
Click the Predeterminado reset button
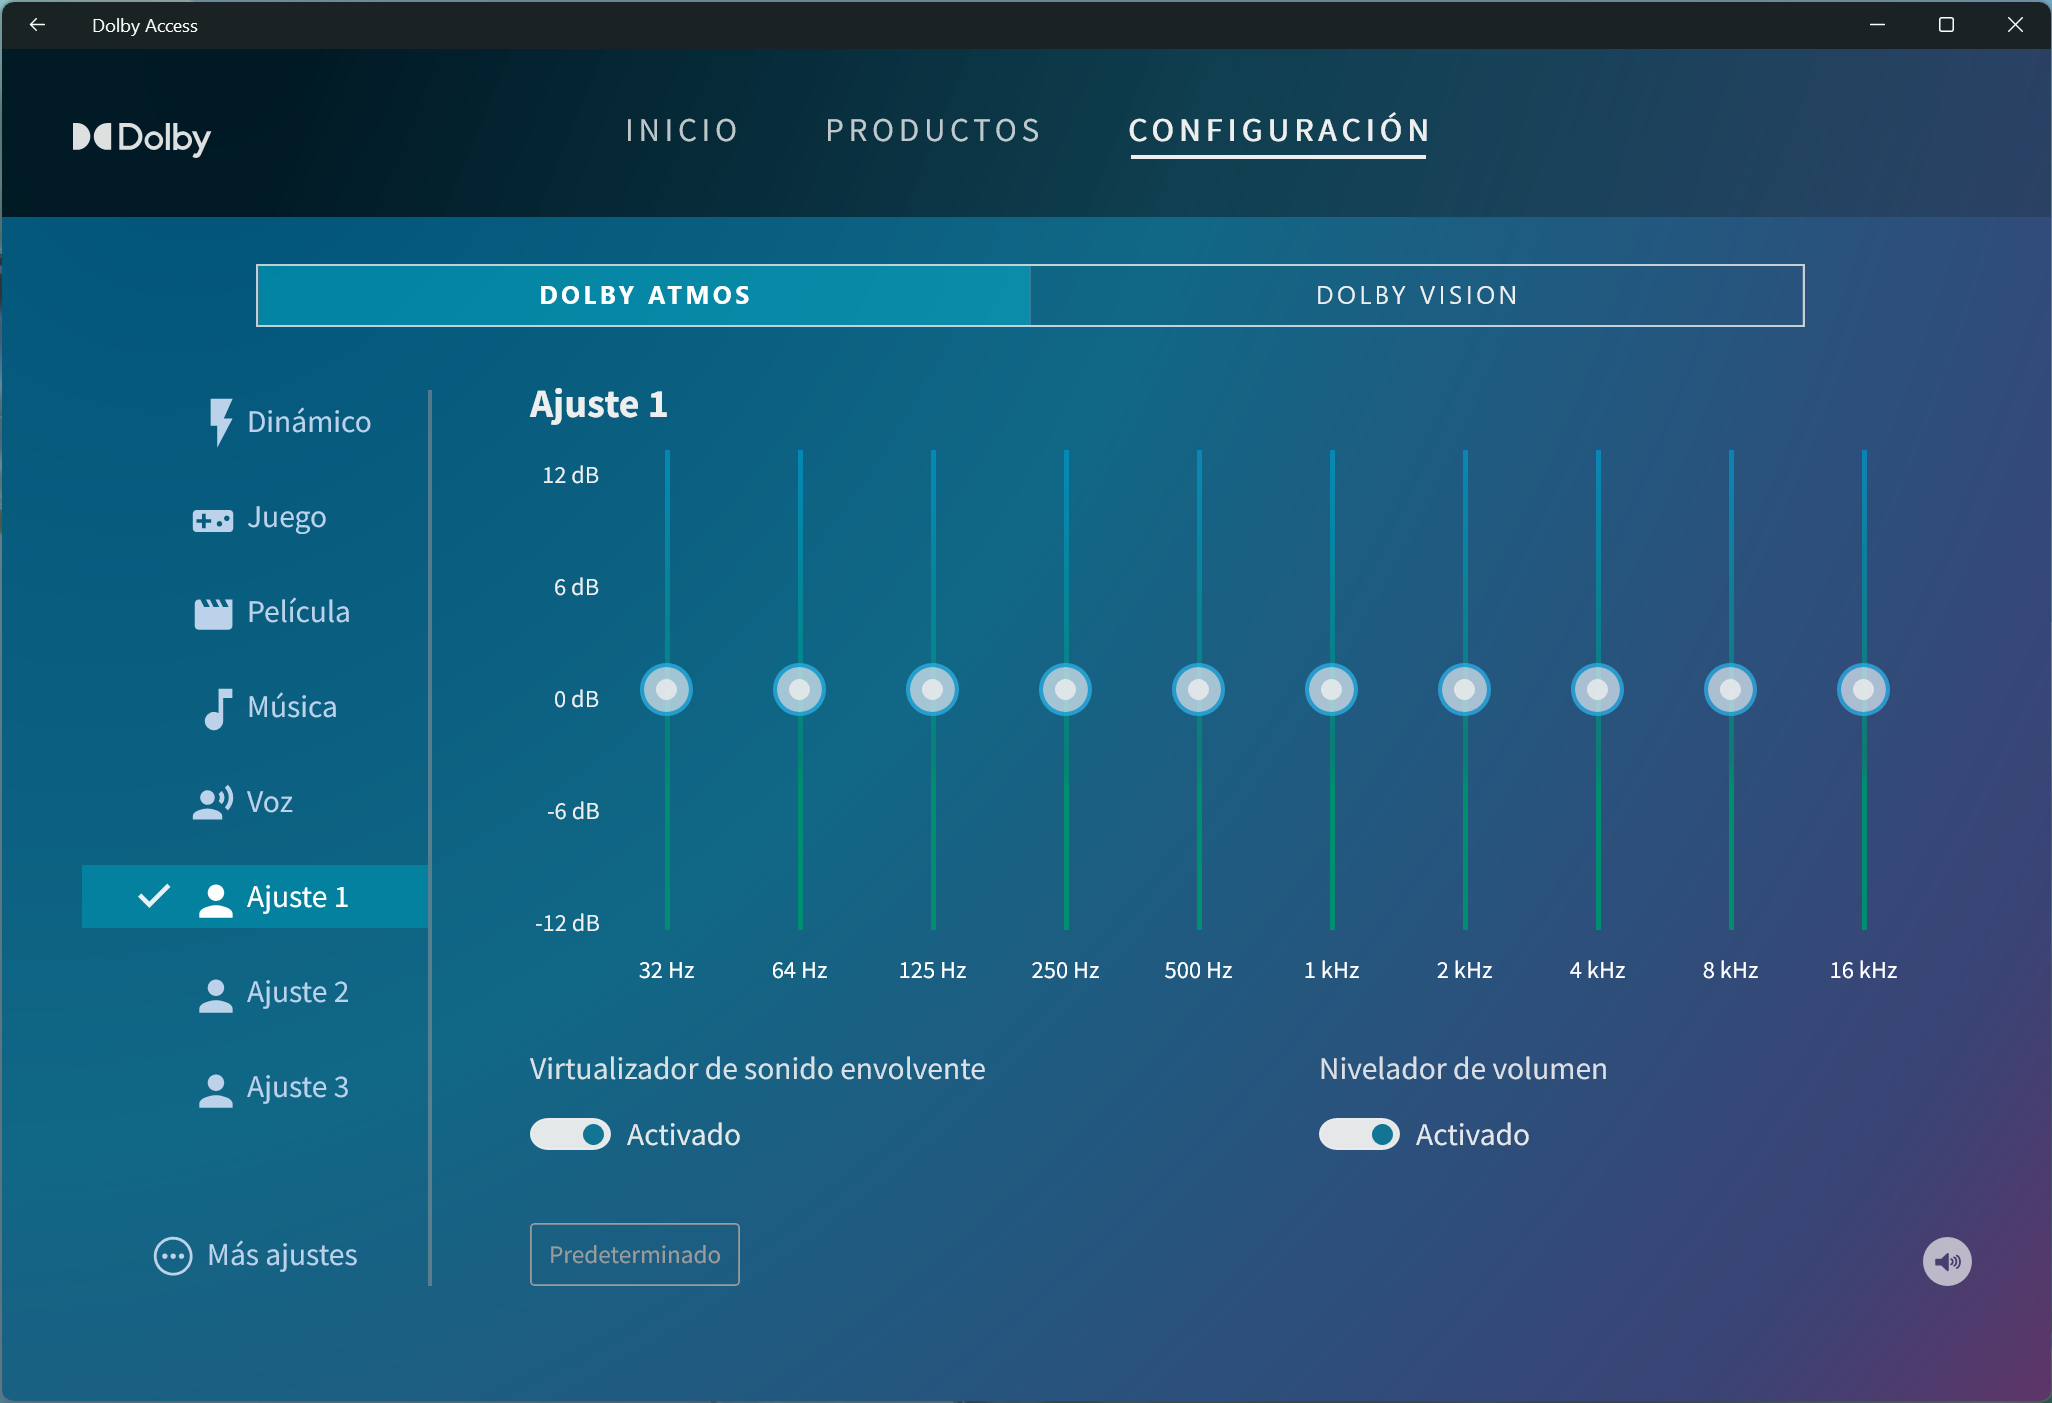tap(634, 1254)
